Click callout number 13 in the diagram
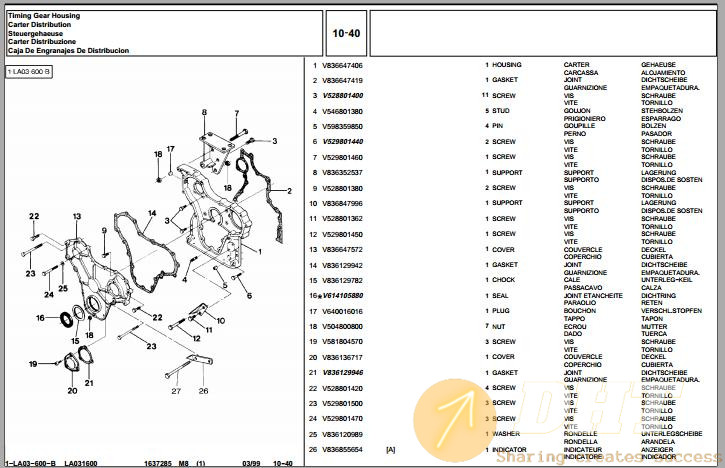 (x=77, y=216)
